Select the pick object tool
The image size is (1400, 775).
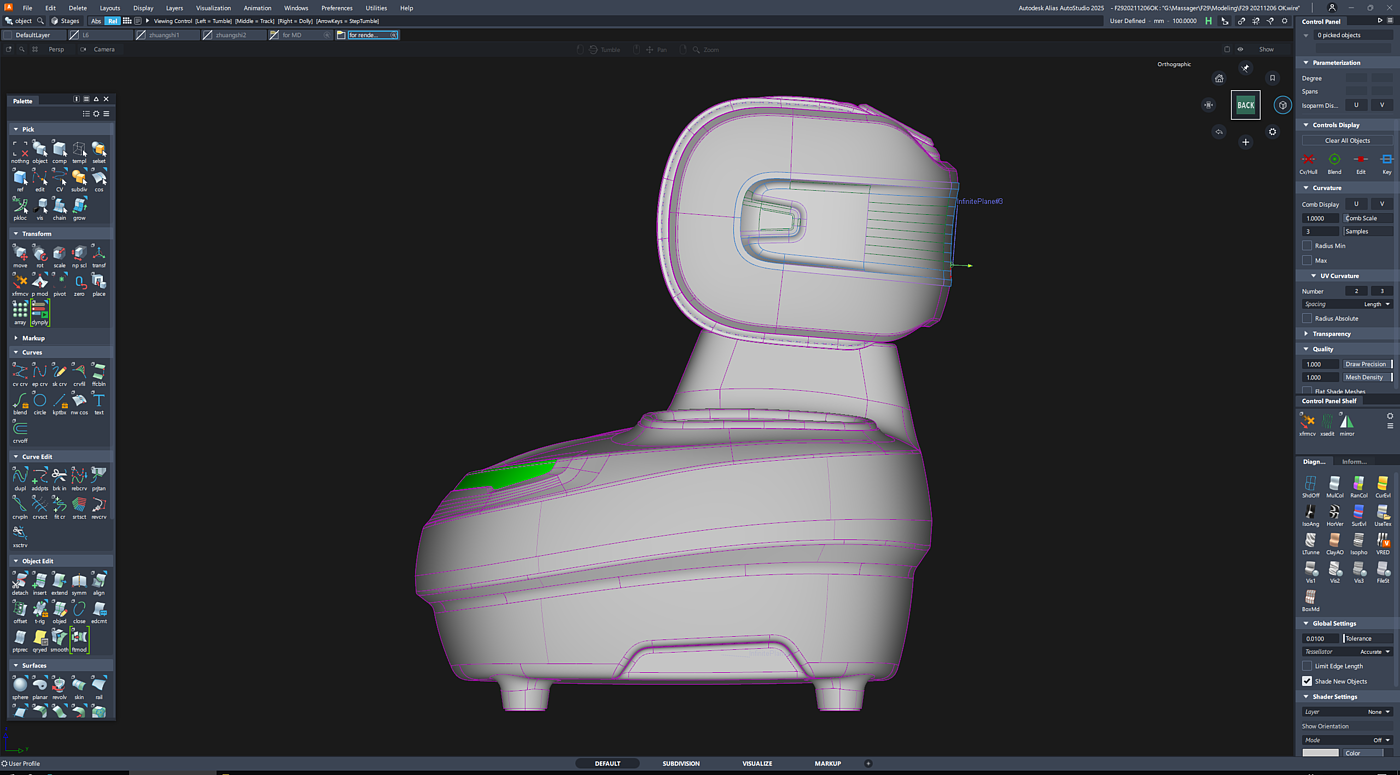[40, 150]
